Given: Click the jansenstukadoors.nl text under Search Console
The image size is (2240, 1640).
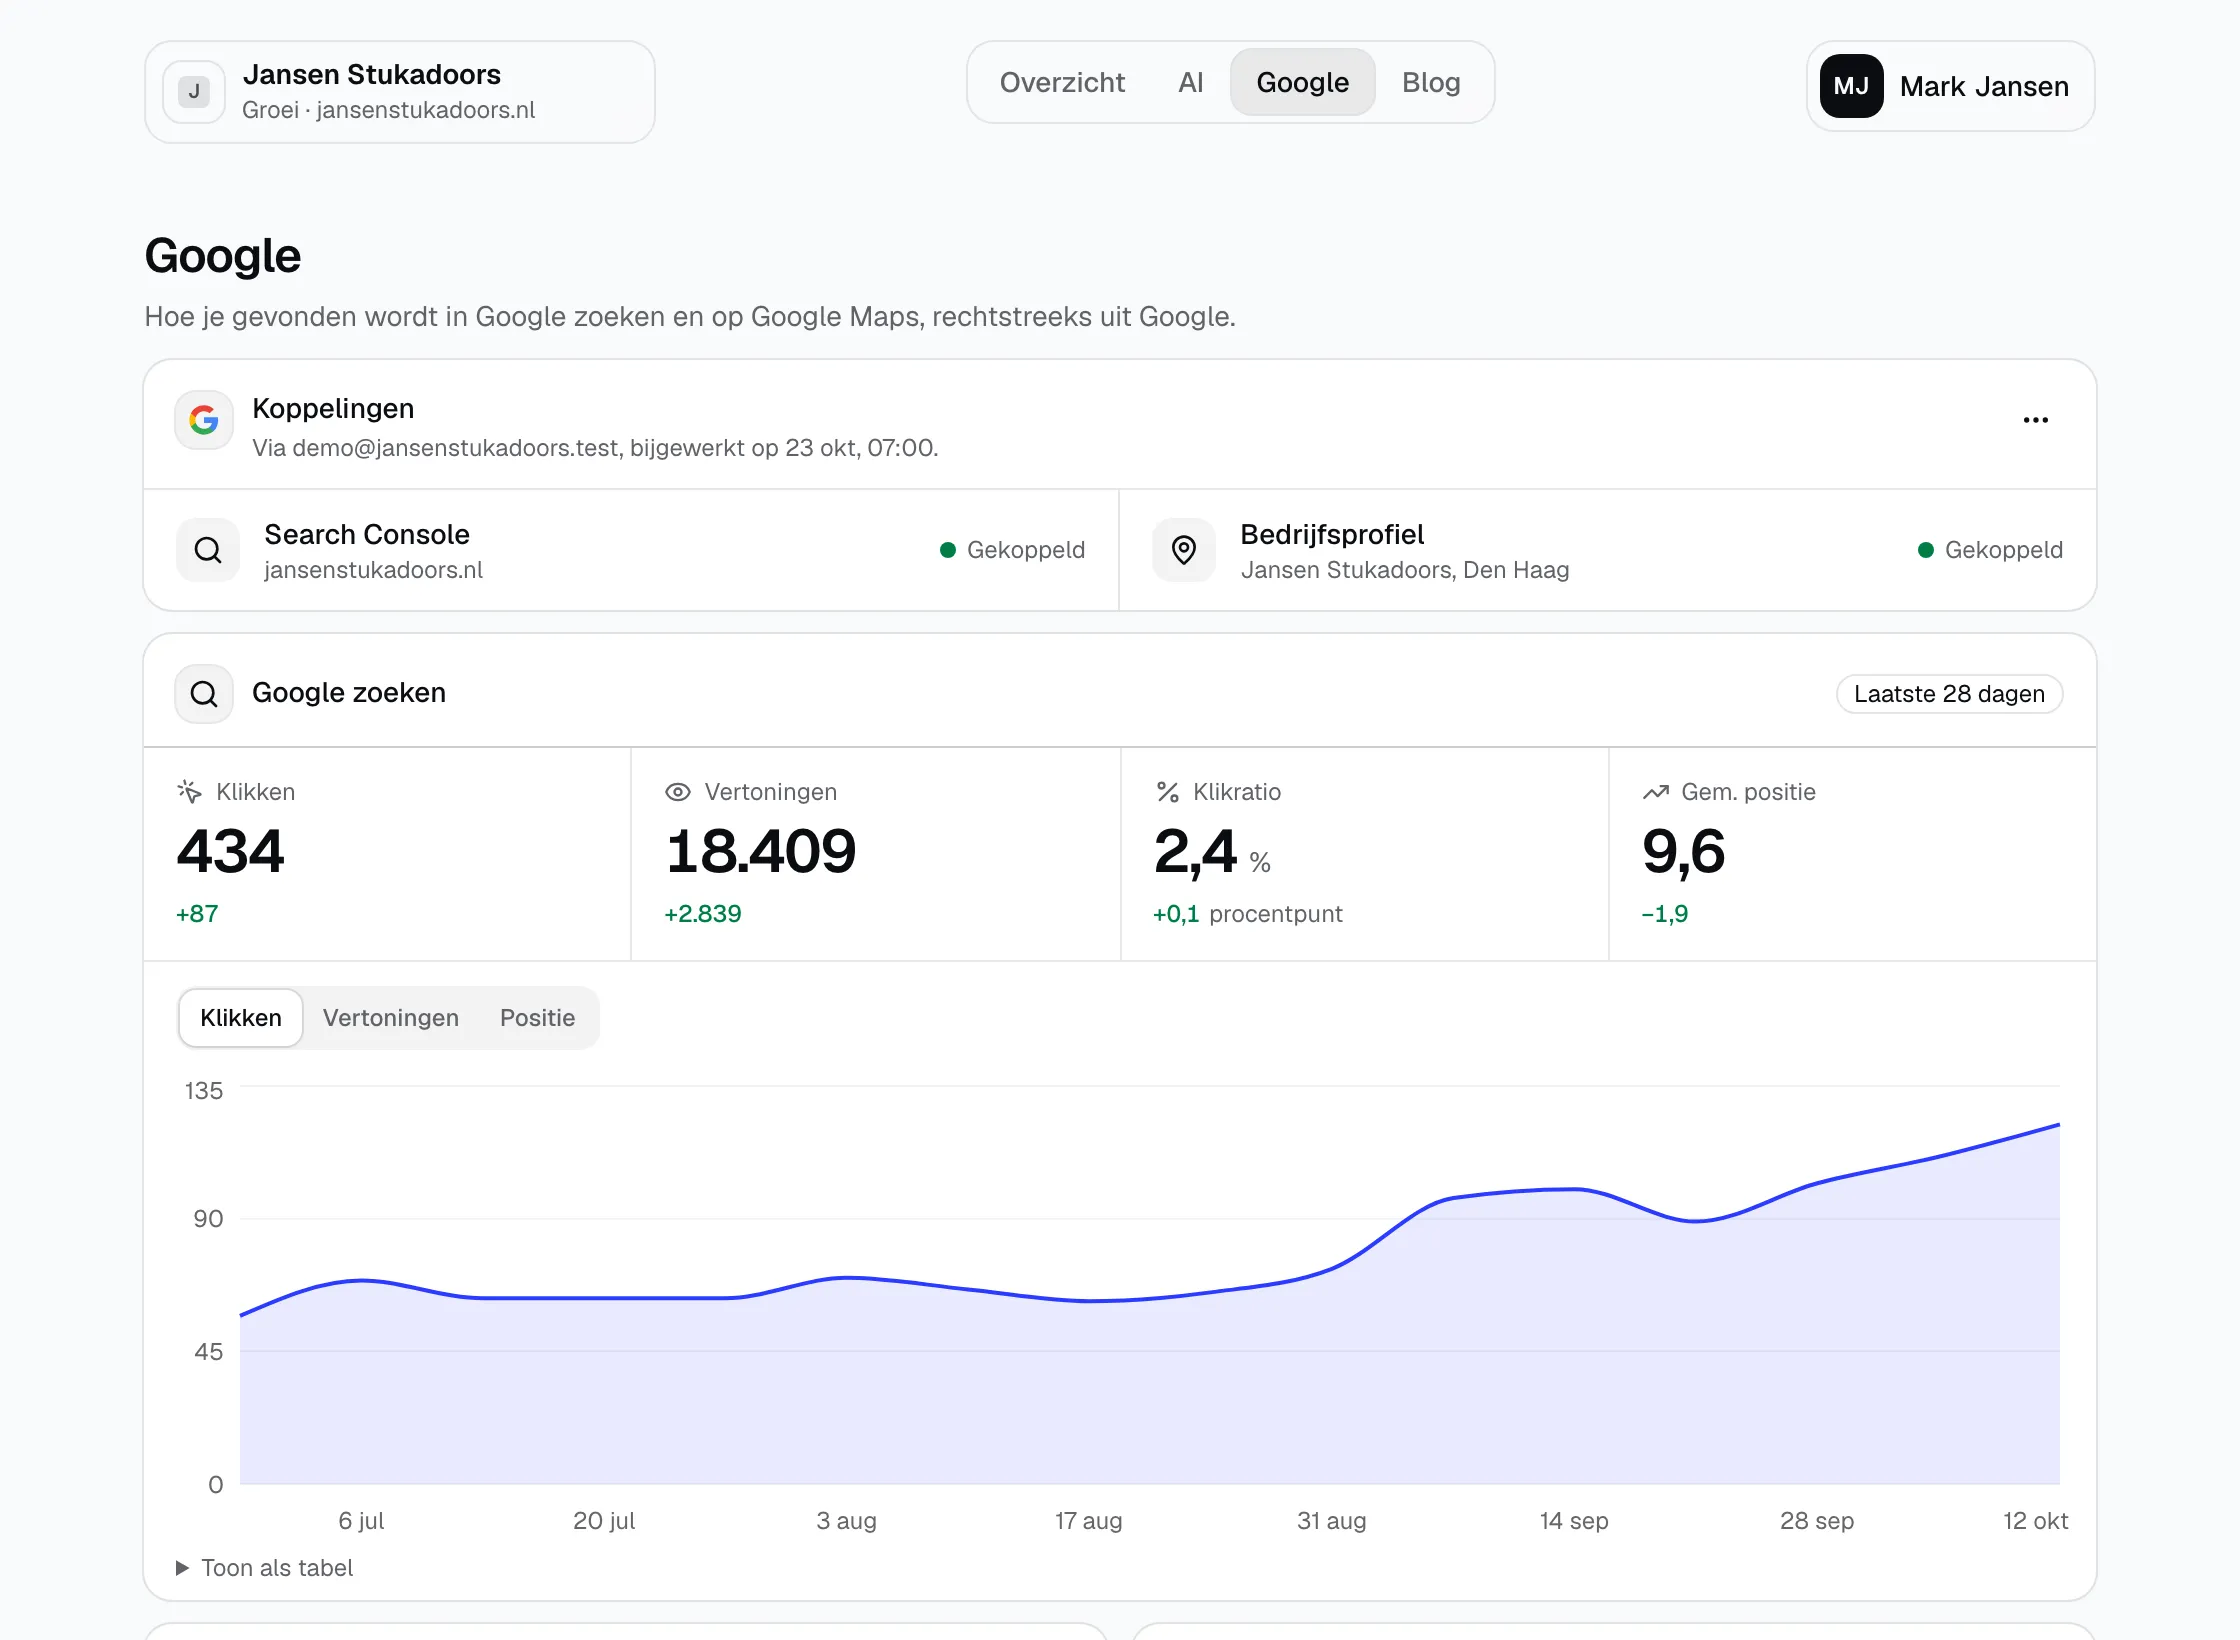Looking at the screenshot, I should (373, 570).
